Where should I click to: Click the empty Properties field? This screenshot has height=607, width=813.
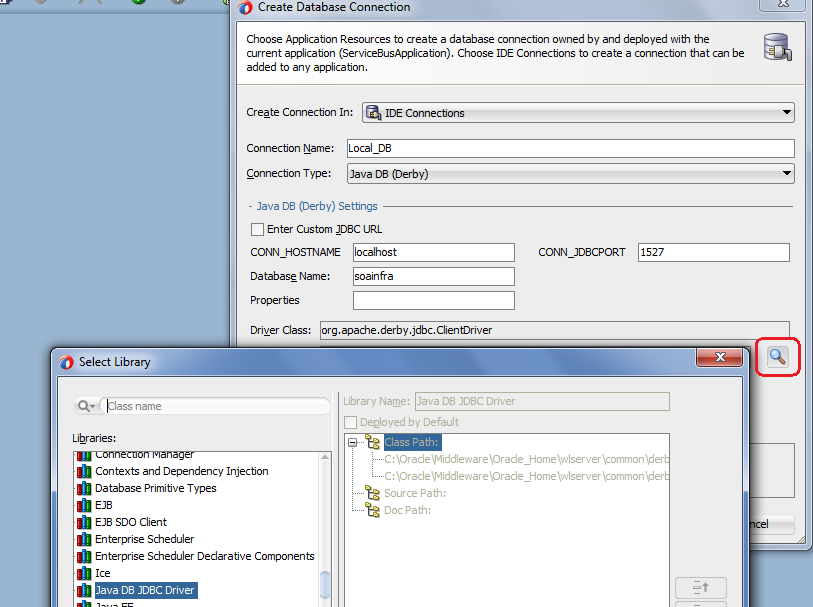[433, 300]
